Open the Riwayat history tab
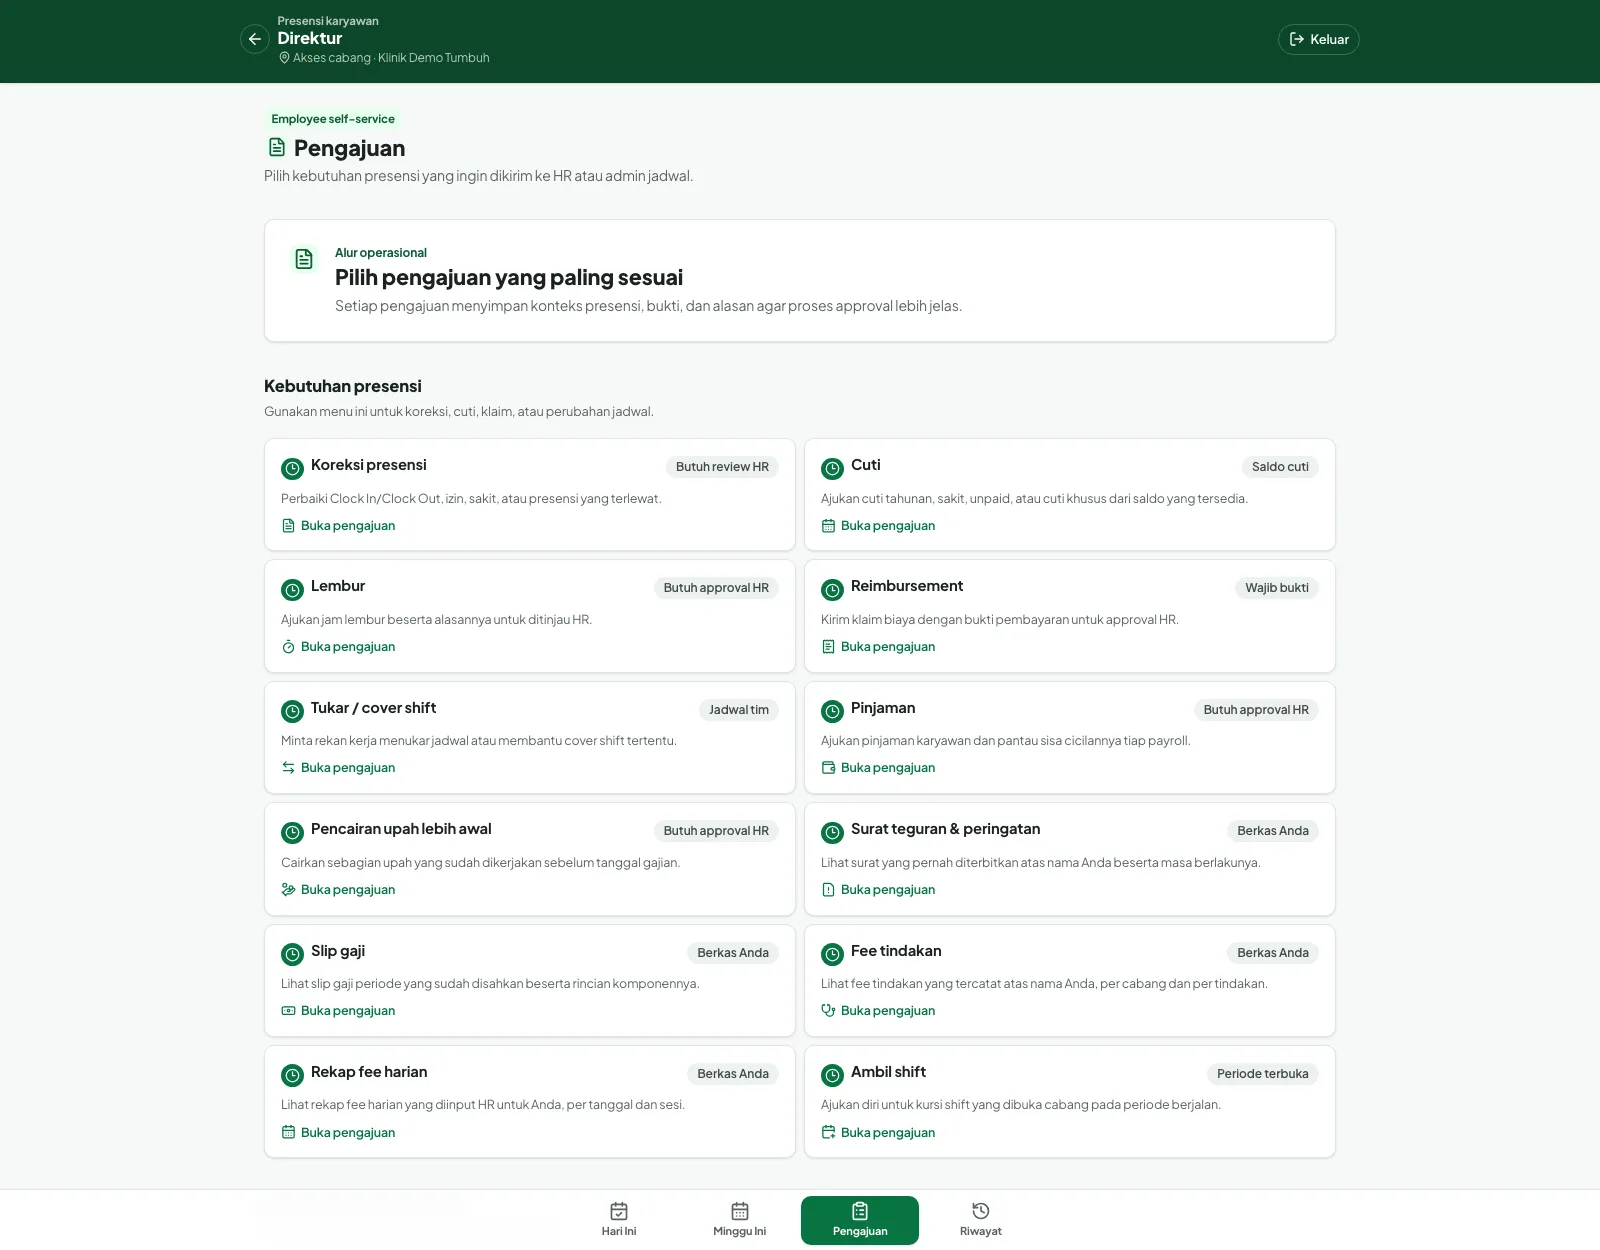This screenshot has height=1250, width=1600. coord(981,1220)
